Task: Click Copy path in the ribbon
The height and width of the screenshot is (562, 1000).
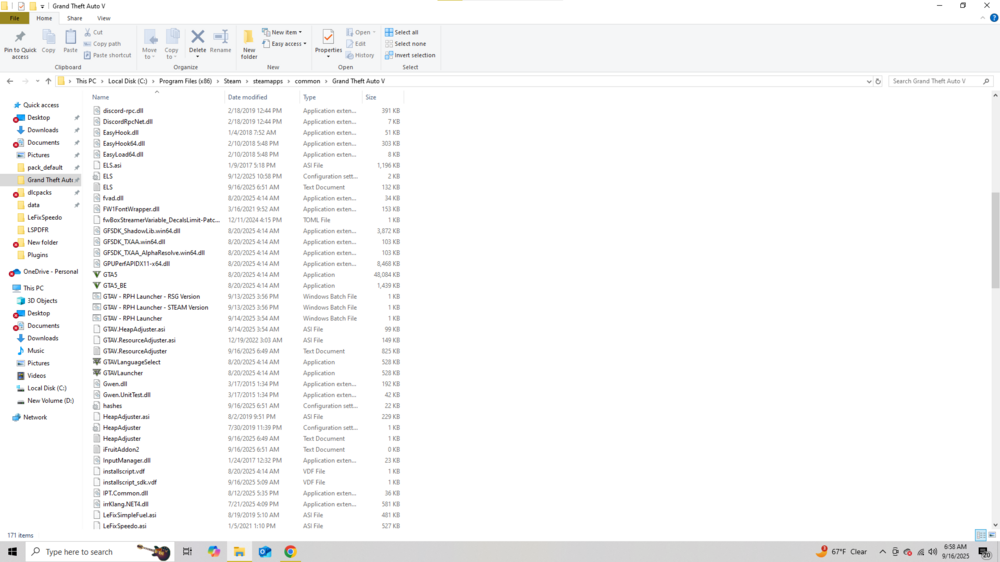Action: pos(102,44)
